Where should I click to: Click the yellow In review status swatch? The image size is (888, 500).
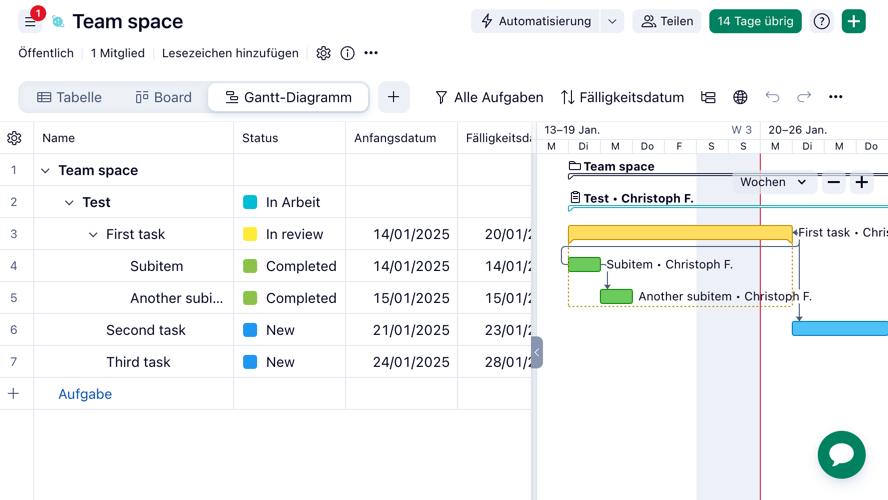click(x=250, y=234)
